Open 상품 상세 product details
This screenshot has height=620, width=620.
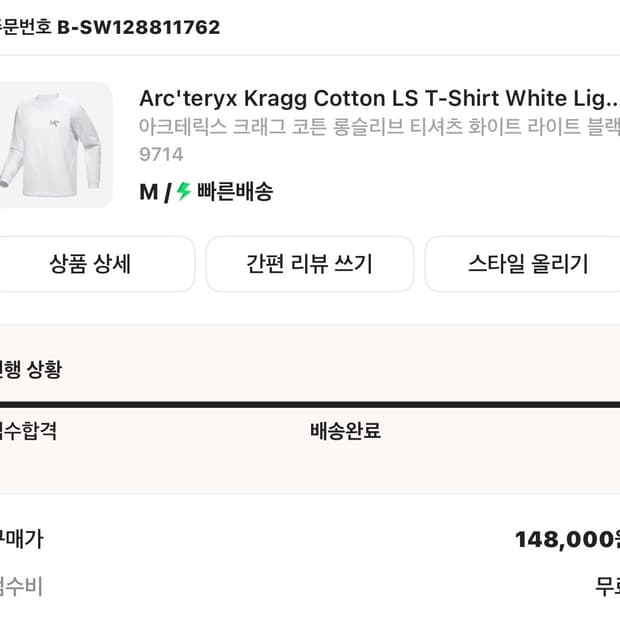click(90, 264)
